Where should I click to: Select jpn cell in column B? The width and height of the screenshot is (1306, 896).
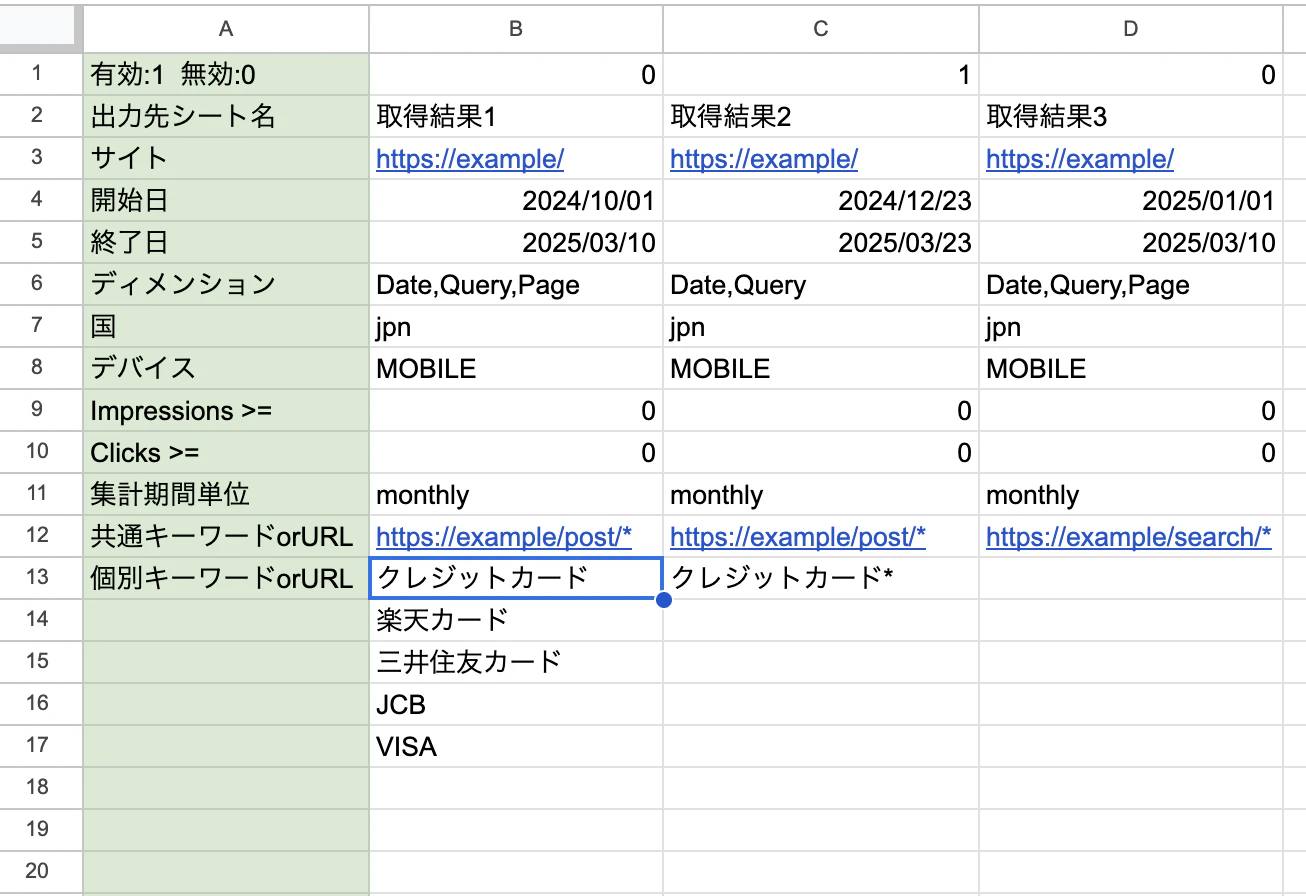pyautogui.click(x=516, y=326)
